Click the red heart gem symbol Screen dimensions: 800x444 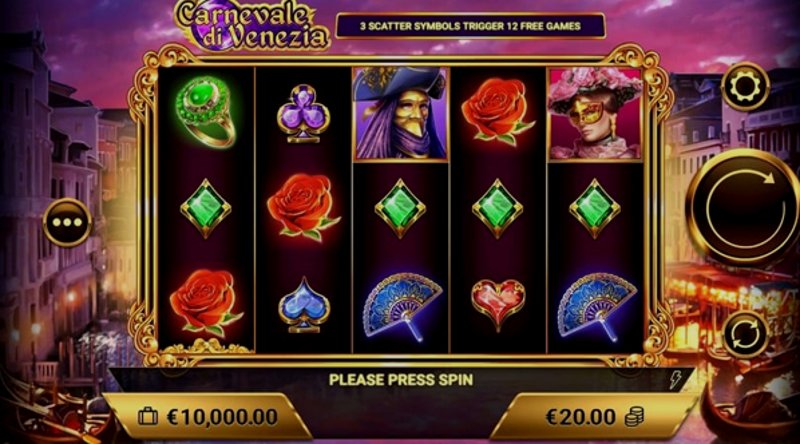(x=497, y=305)
